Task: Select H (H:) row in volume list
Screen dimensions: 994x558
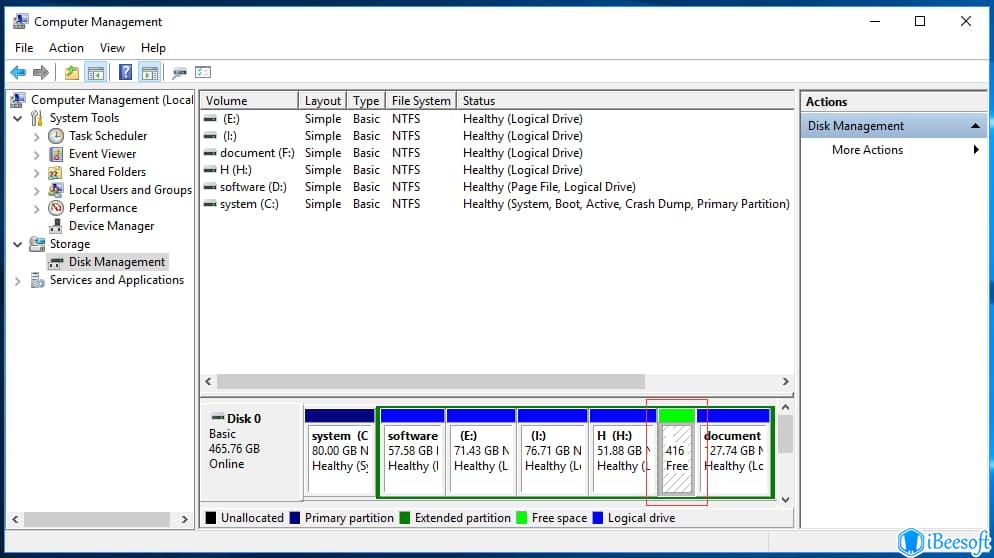Action: point(497,170)
